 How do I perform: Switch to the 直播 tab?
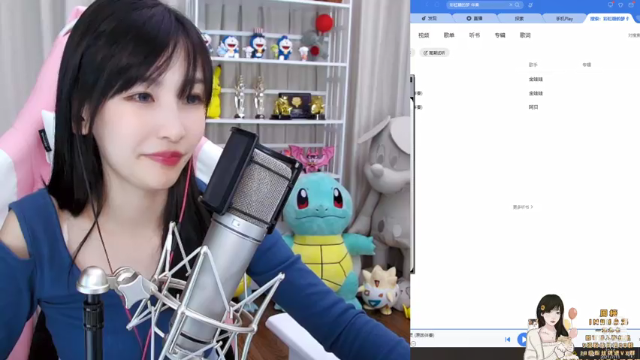474,18
